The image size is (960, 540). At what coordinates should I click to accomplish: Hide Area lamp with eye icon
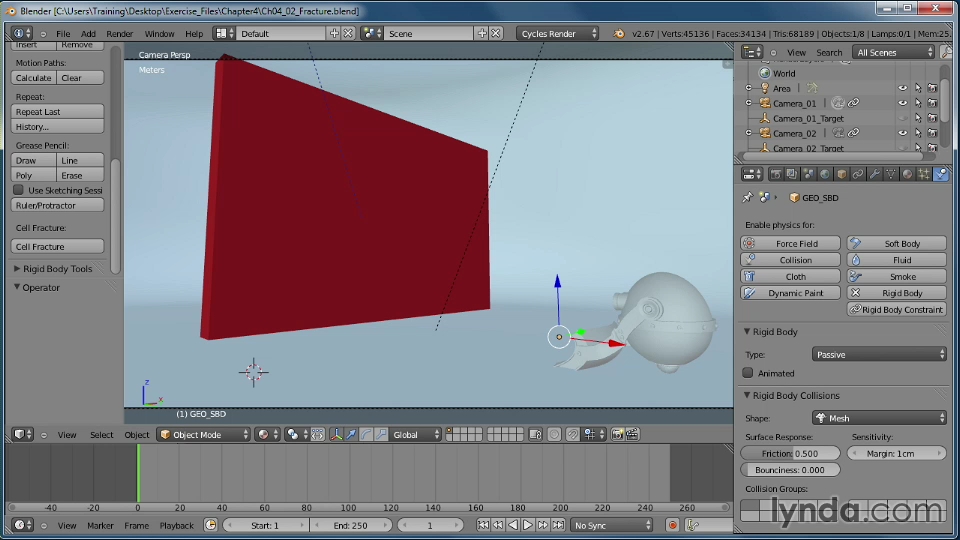tap(902, 88)
